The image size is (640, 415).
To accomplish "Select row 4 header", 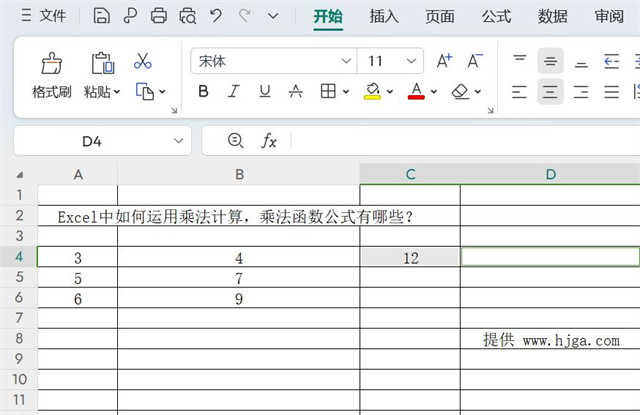I will [x=19, y=257].
